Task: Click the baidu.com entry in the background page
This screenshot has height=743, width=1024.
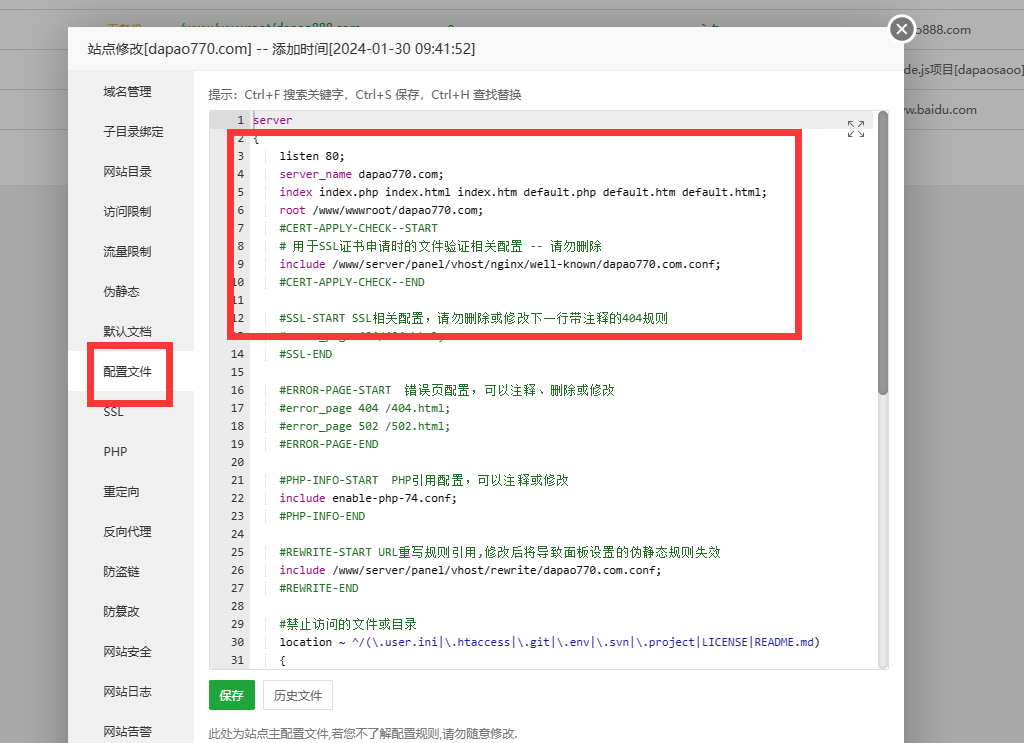Action: 941,110
